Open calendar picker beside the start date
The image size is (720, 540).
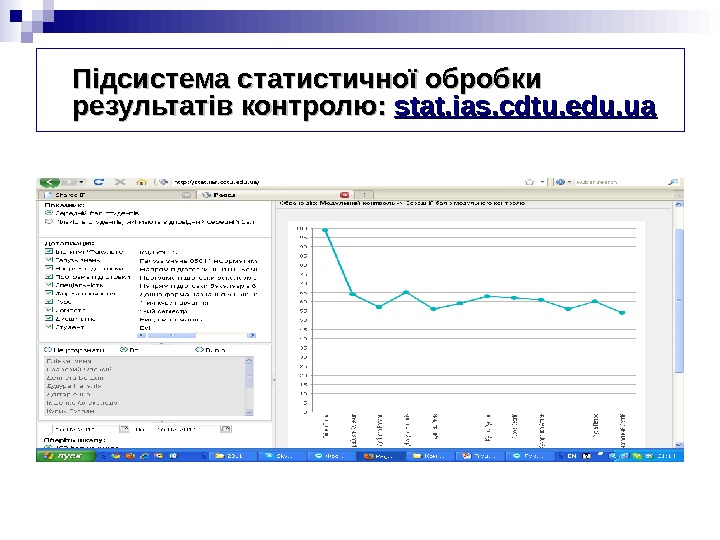coord(124,429)
